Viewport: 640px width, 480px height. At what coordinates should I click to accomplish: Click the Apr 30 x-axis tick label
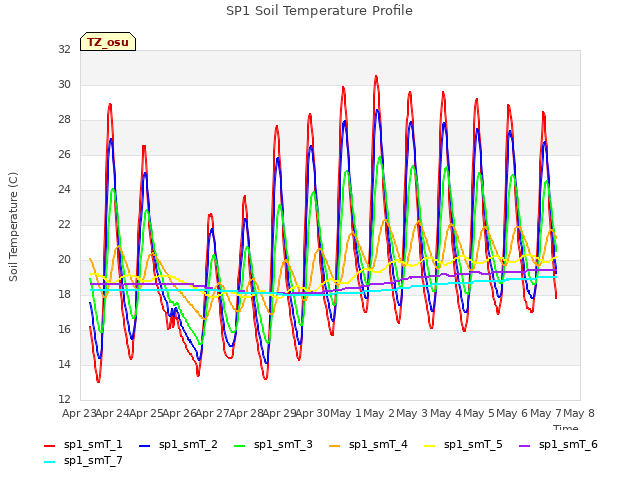coord(313,413)
